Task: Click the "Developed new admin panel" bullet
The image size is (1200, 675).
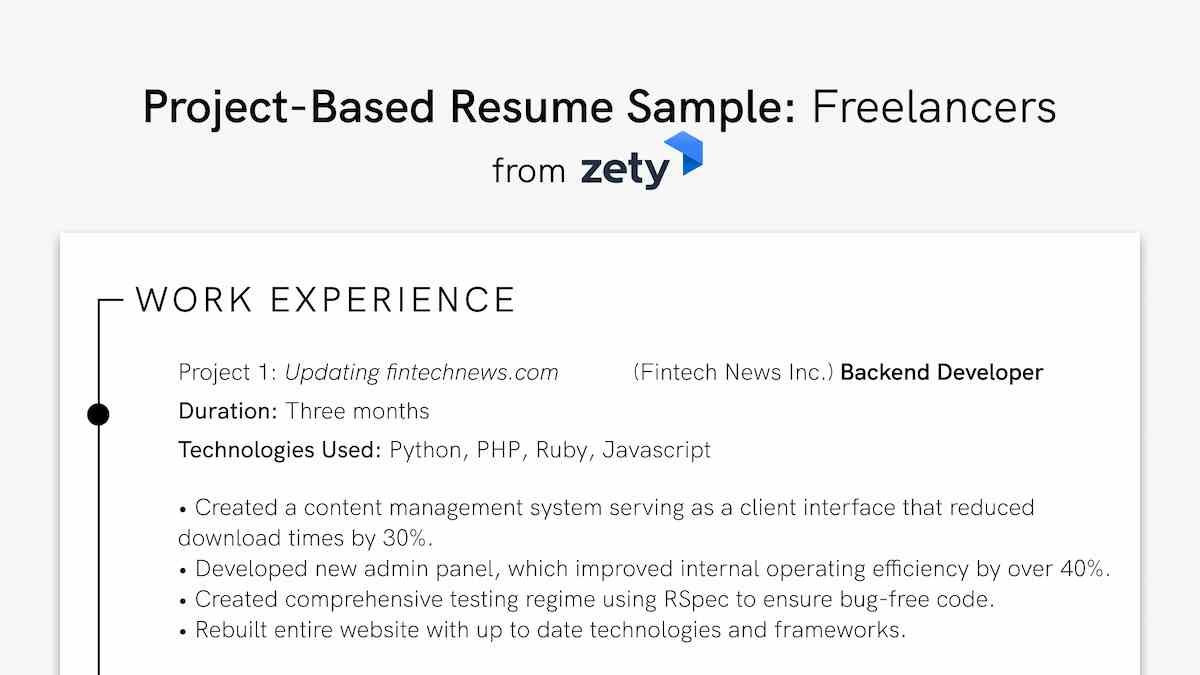Action: [x=645, y=569]
